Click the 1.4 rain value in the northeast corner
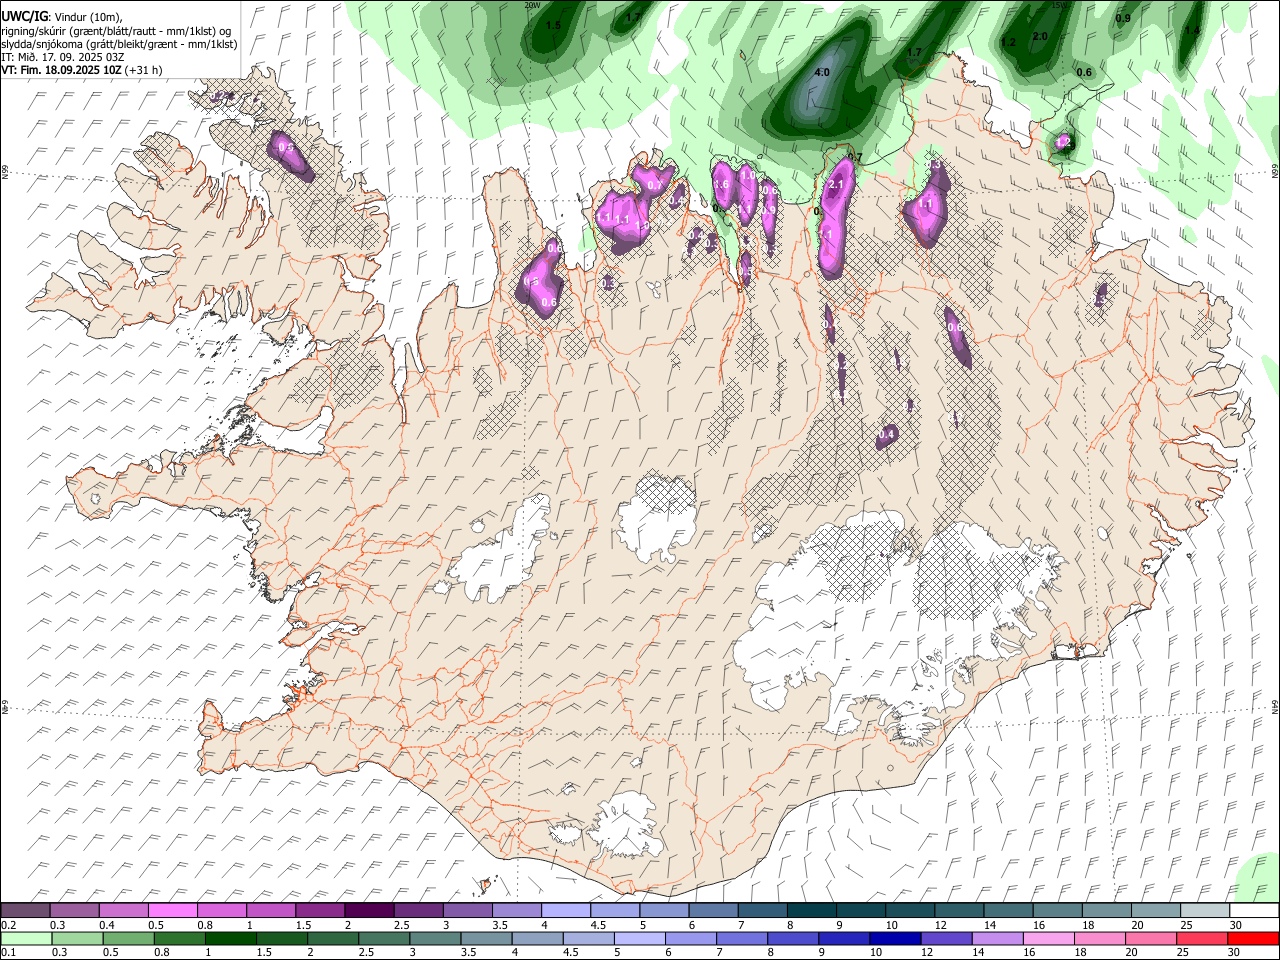 [1191, 30]
